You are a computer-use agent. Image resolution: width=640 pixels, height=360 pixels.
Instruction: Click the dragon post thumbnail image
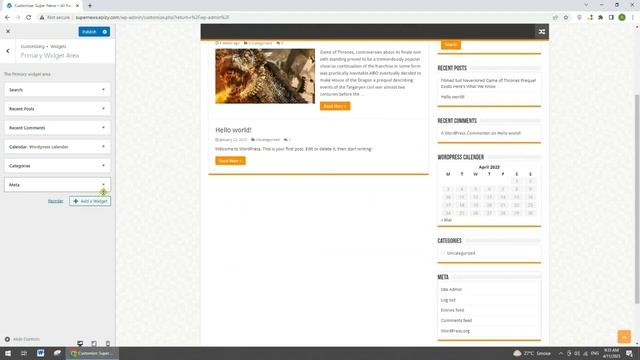tap(265, 76)
